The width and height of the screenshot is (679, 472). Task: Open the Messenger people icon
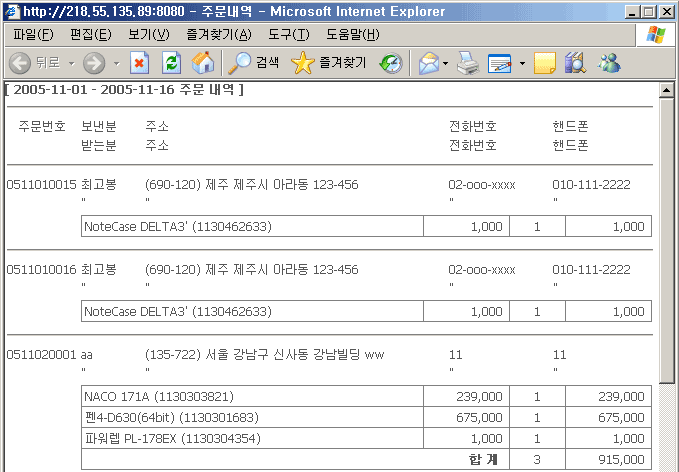coord(608,63)
